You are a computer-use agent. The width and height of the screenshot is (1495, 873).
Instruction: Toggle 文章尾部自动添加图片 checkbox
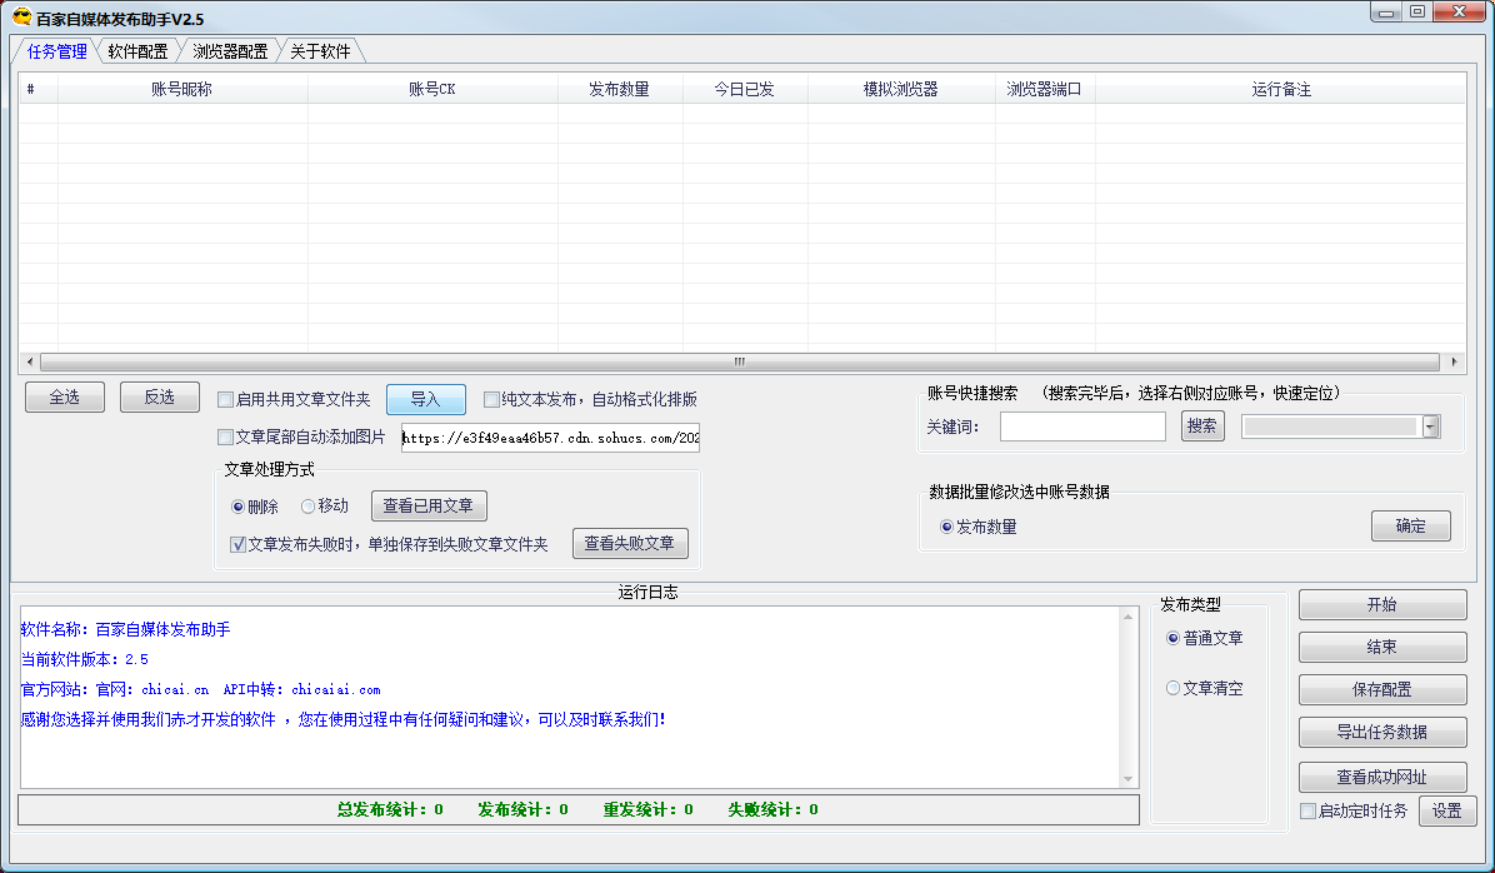click(226, 437)
